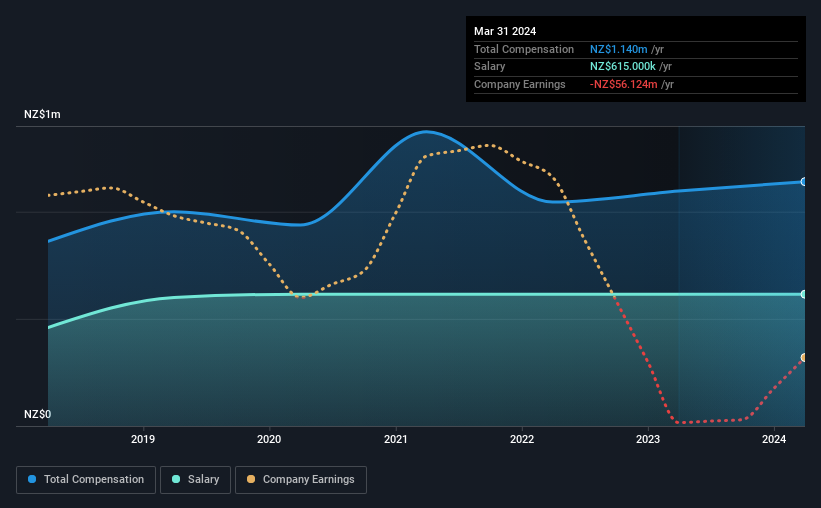The image size is (821, 508).
Task: Click the 2022 x-axis label
Action: (x=522, y=439)
